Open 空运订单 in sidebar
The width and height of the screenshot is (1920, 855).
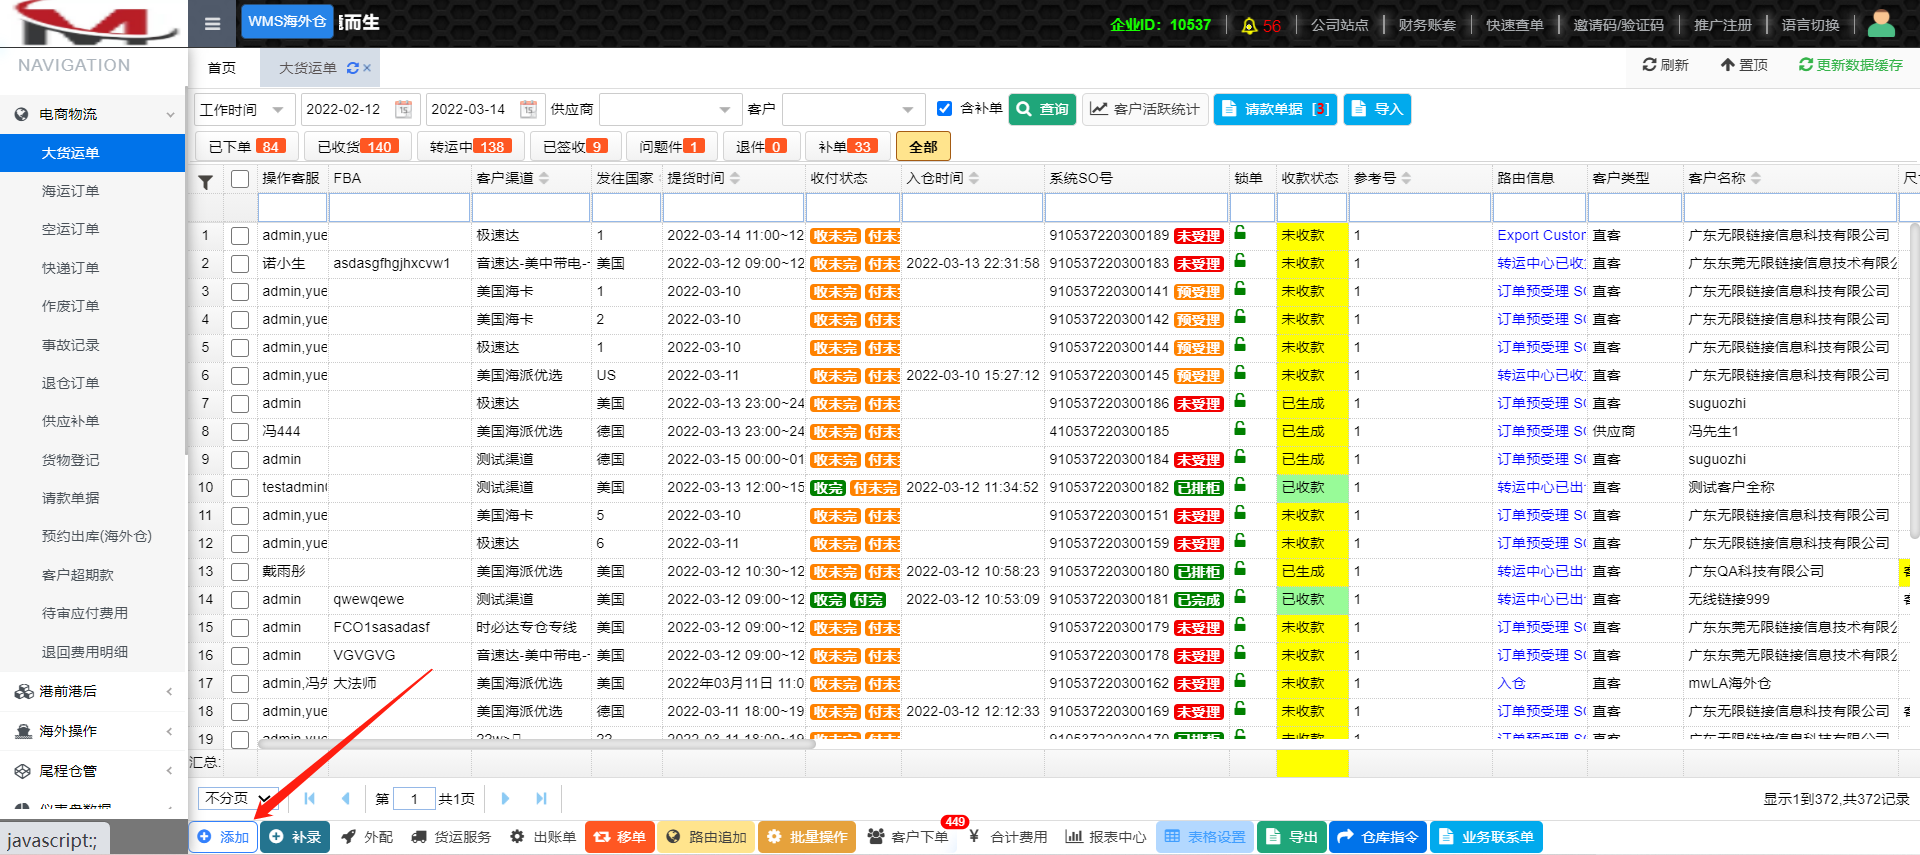[x=70, y=229]
